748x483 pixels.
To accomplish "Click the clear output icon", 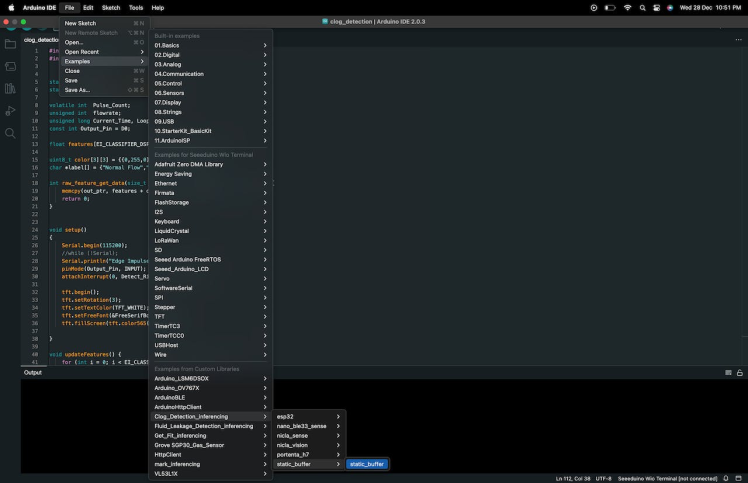I will click(728, 372).
